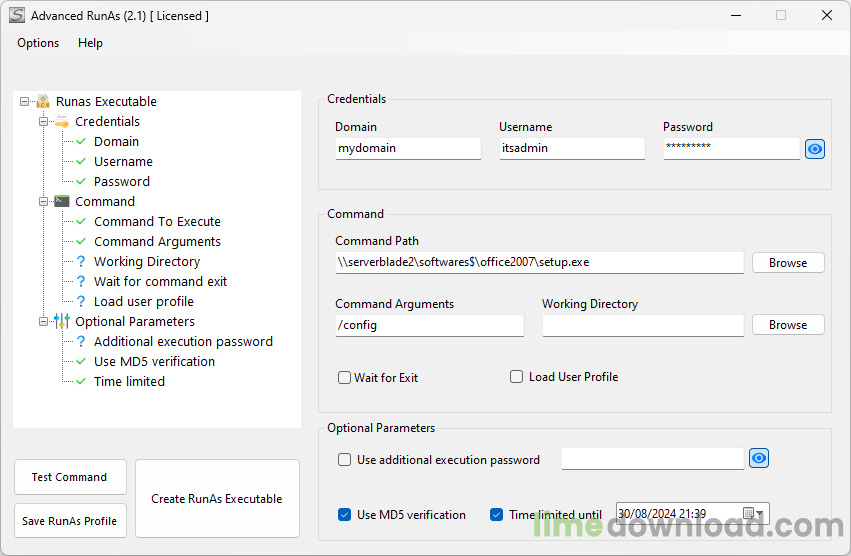Screen dimensions: 851x556
Task: Click the Create RunAs Executable button
Action: point(217,499)
